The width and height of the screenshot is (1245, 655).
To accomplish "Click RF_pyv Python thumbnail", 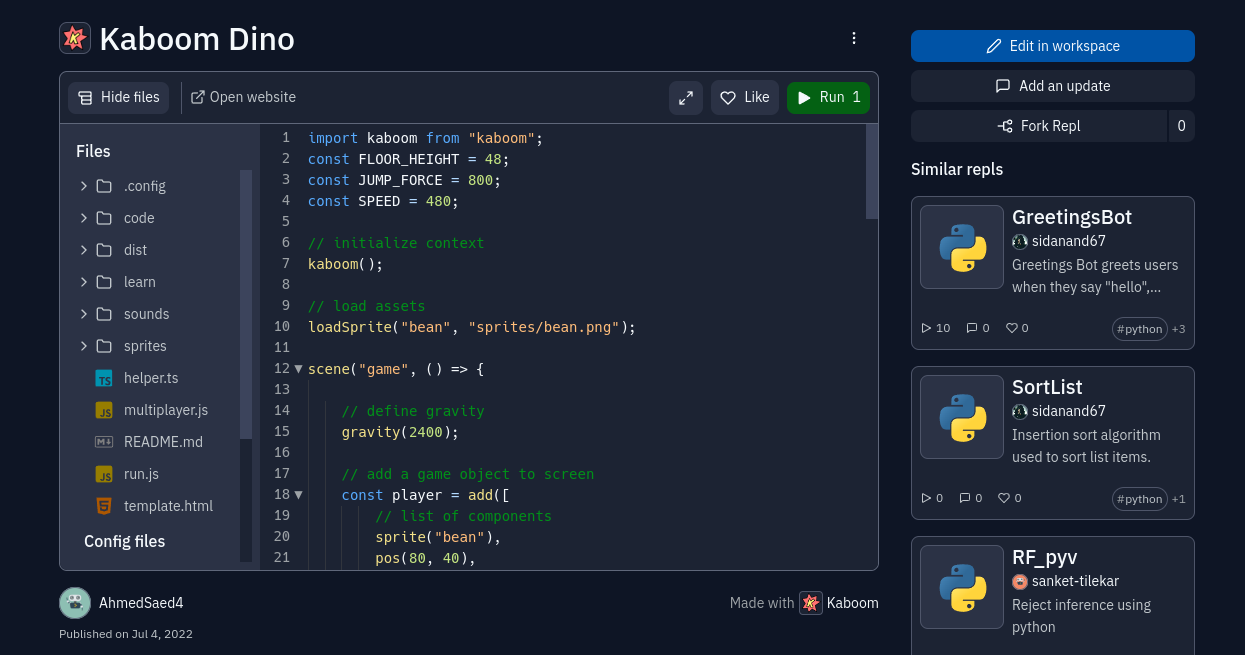I will [x=962, y=587].
